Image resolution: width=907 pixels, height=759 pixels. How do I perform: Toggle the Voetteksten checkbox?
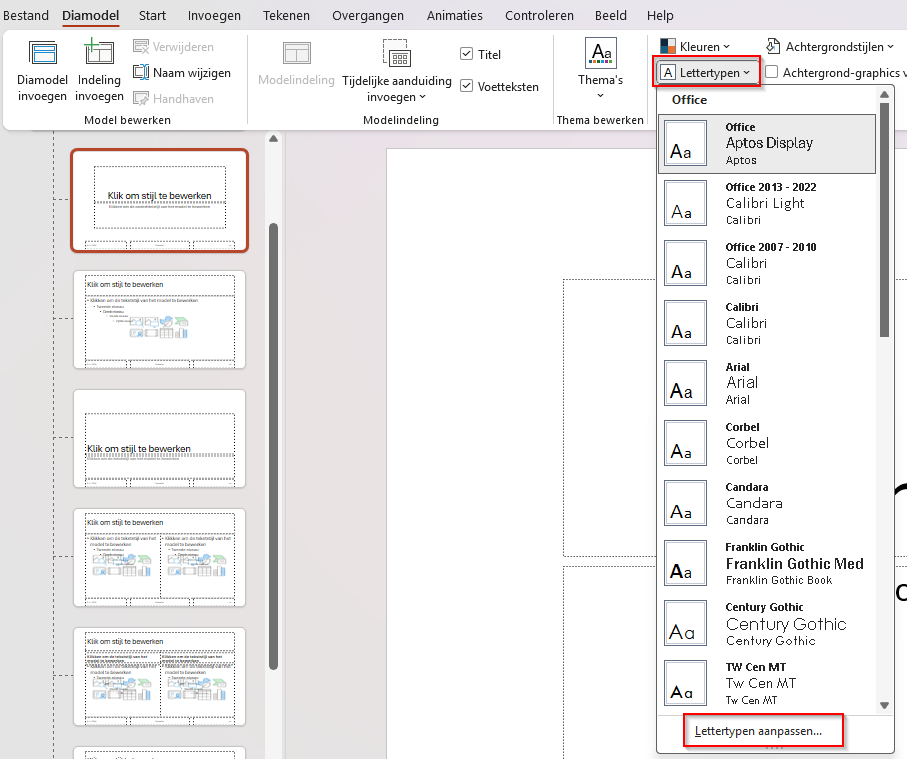[x=466, y=86]
